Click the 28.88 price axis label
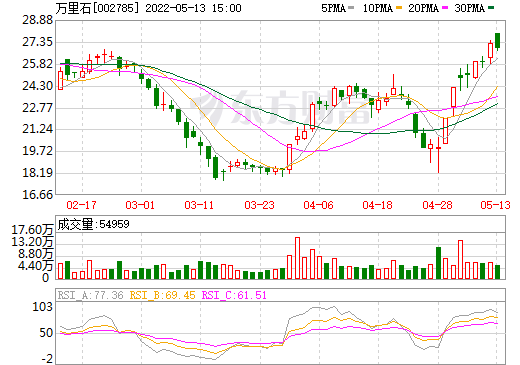520x365 pixels. pos(38,20)
